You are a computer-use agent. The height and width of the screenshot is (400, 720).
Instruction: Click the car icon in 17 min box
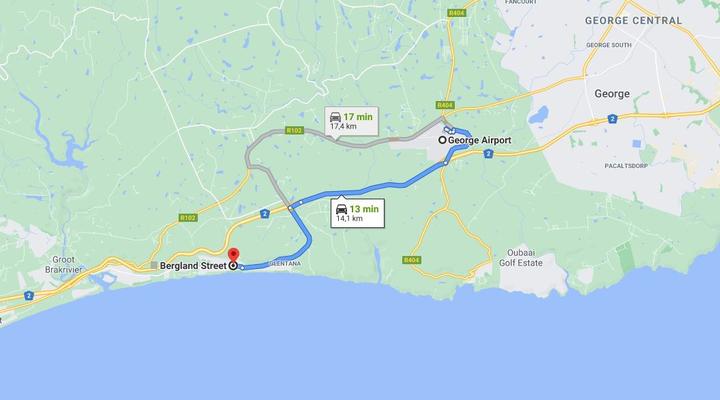pyautogui.click(x=335, y=117)
